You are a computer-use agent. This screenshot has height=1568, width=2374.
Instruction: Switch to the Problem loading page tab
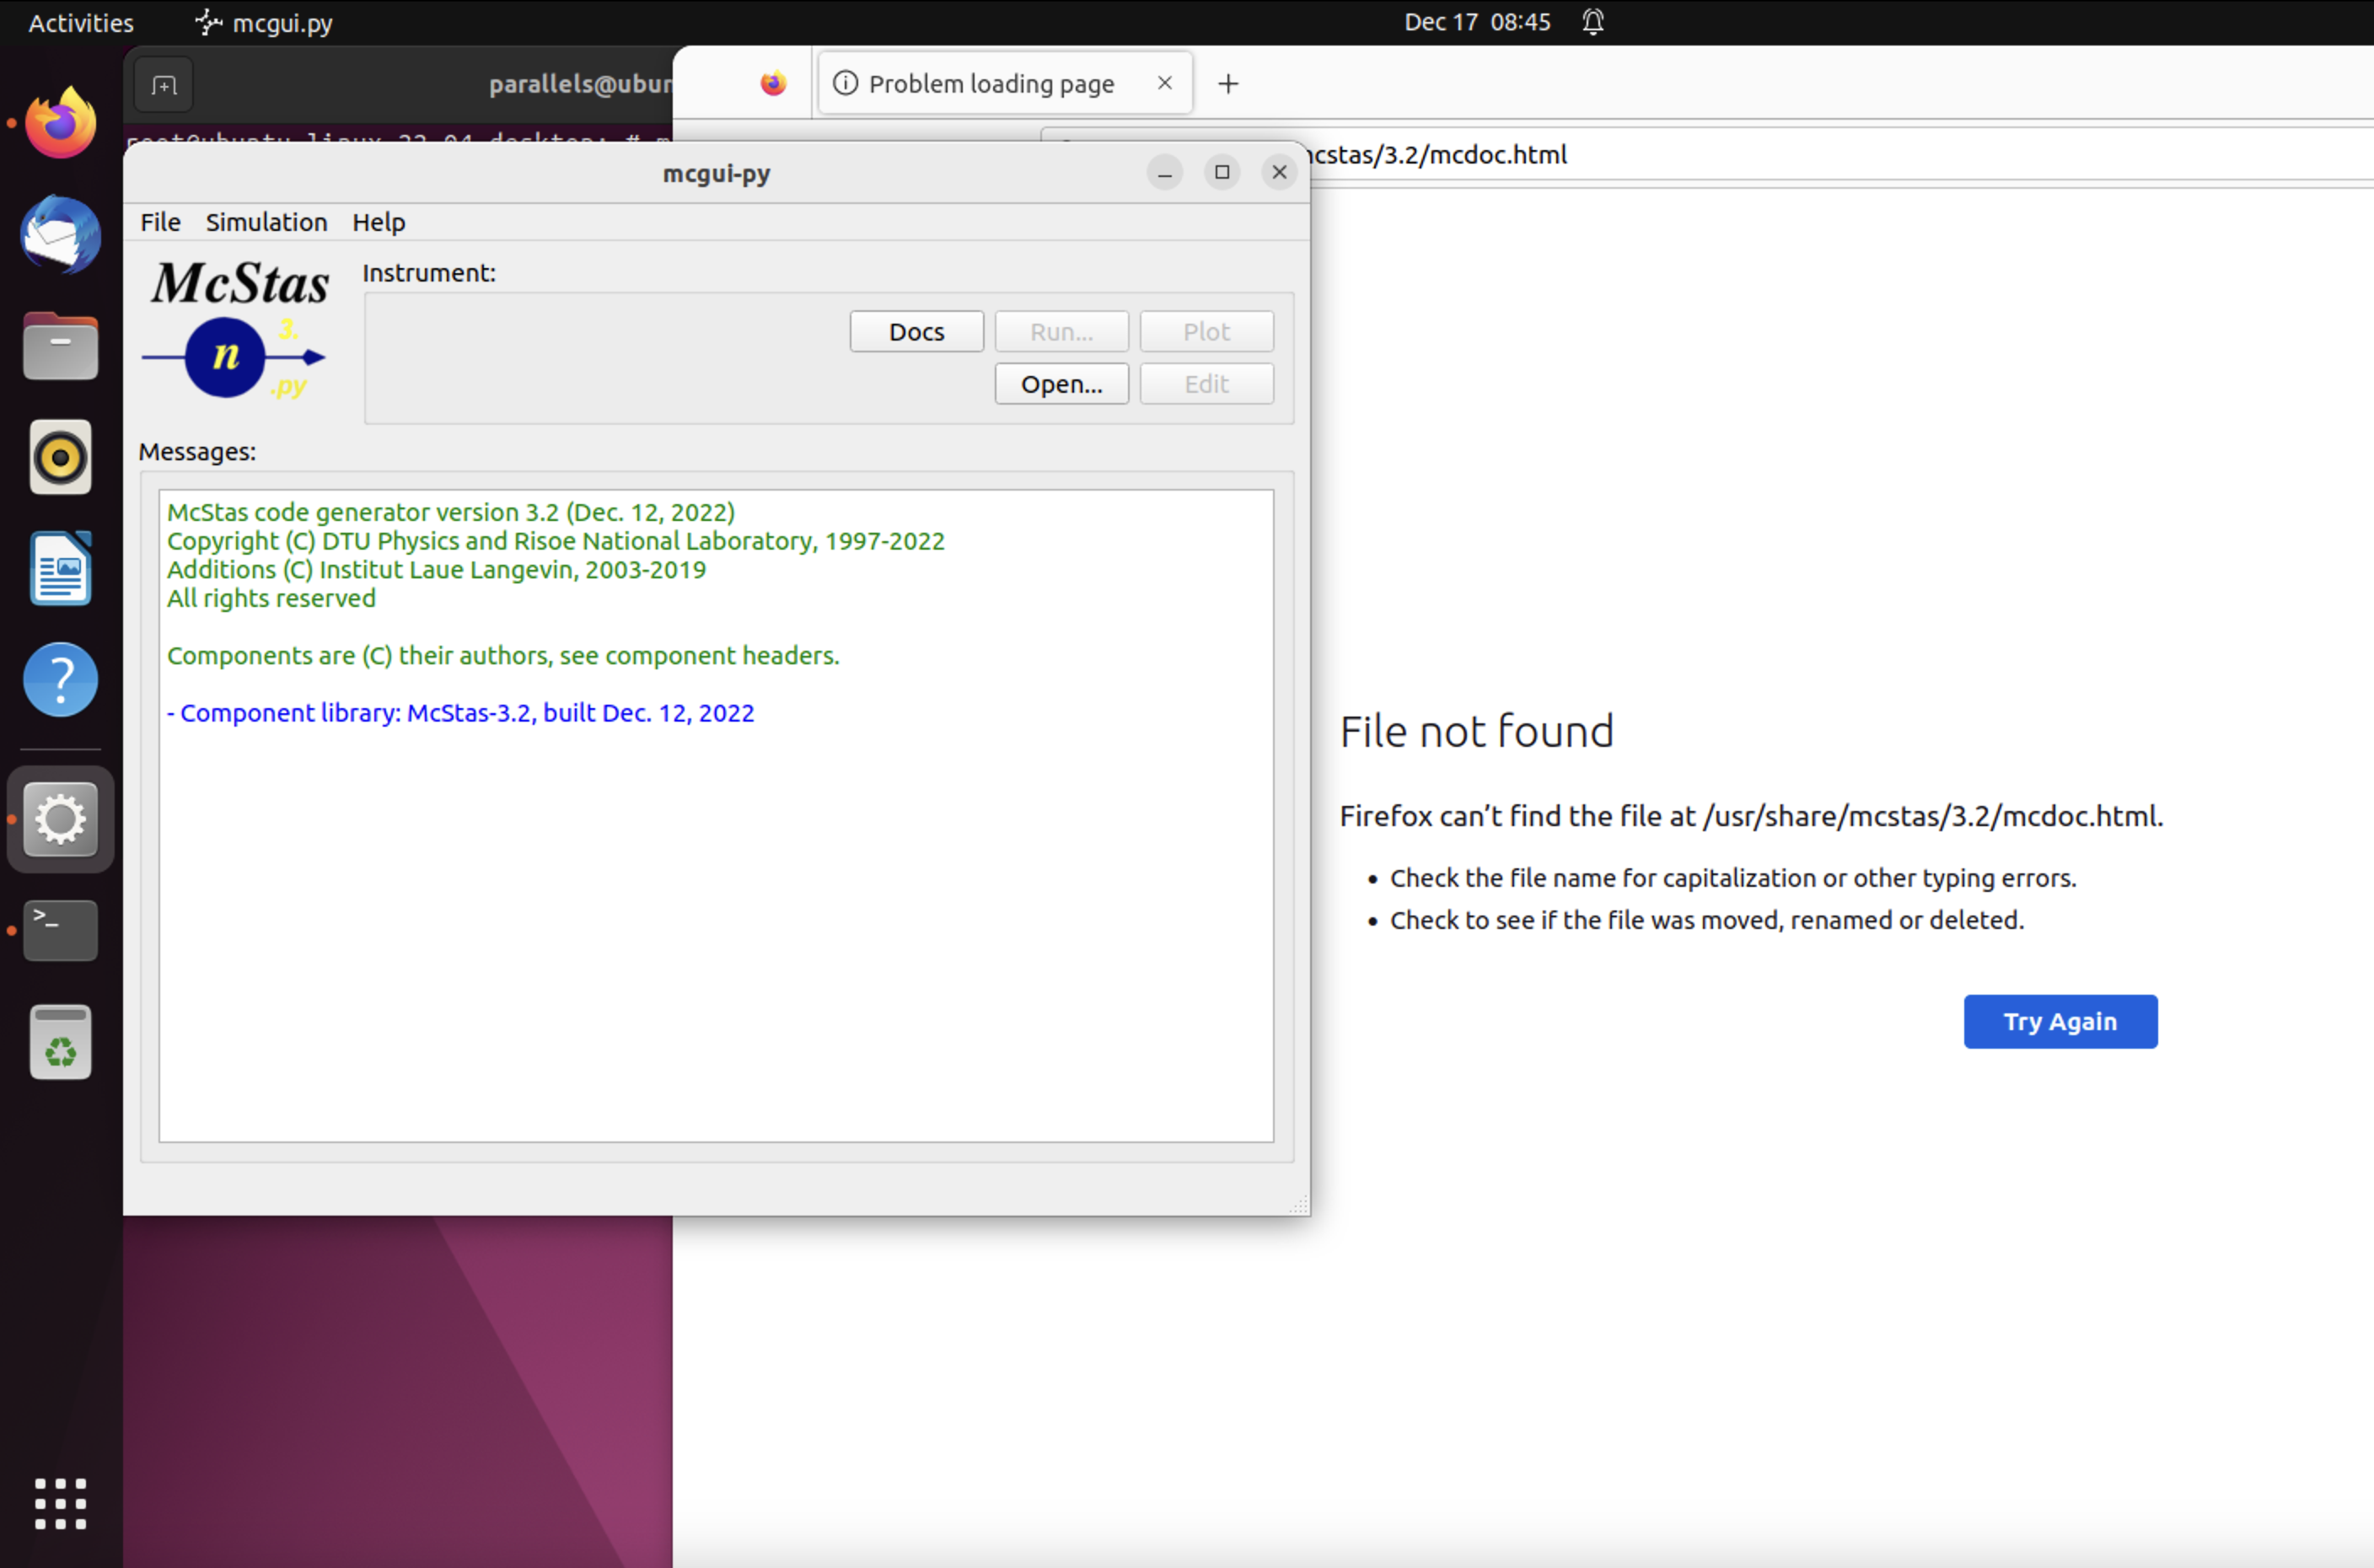tap(991, 83)
